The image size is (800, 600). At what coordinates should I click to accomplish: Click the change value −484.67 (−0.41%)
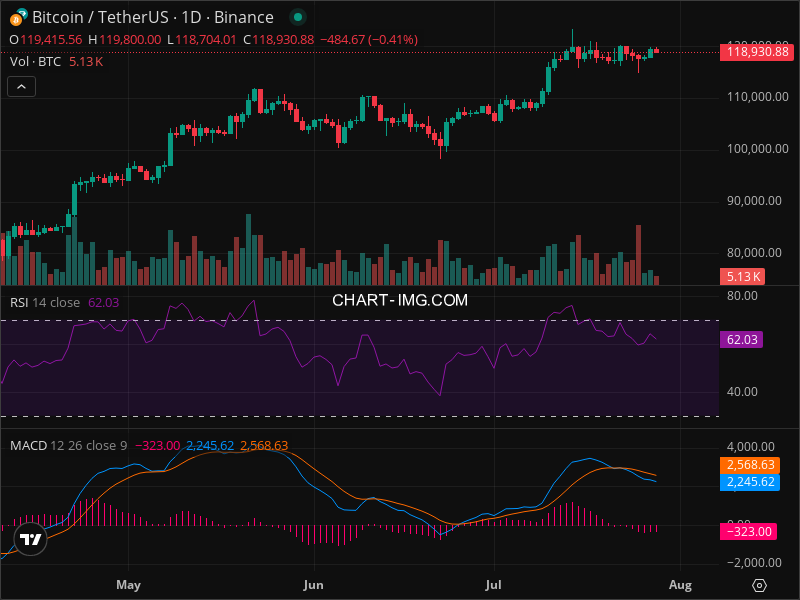369,40
